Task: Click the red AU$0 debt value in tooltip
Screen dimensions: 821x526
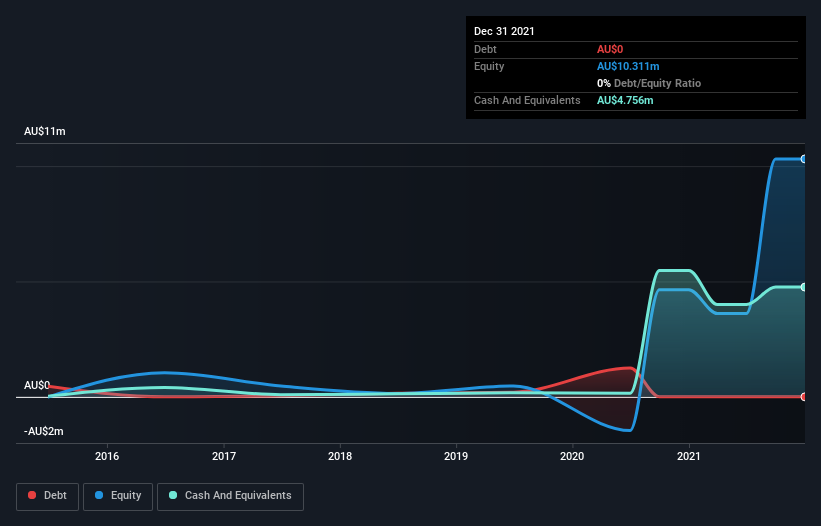Action: 610,49
